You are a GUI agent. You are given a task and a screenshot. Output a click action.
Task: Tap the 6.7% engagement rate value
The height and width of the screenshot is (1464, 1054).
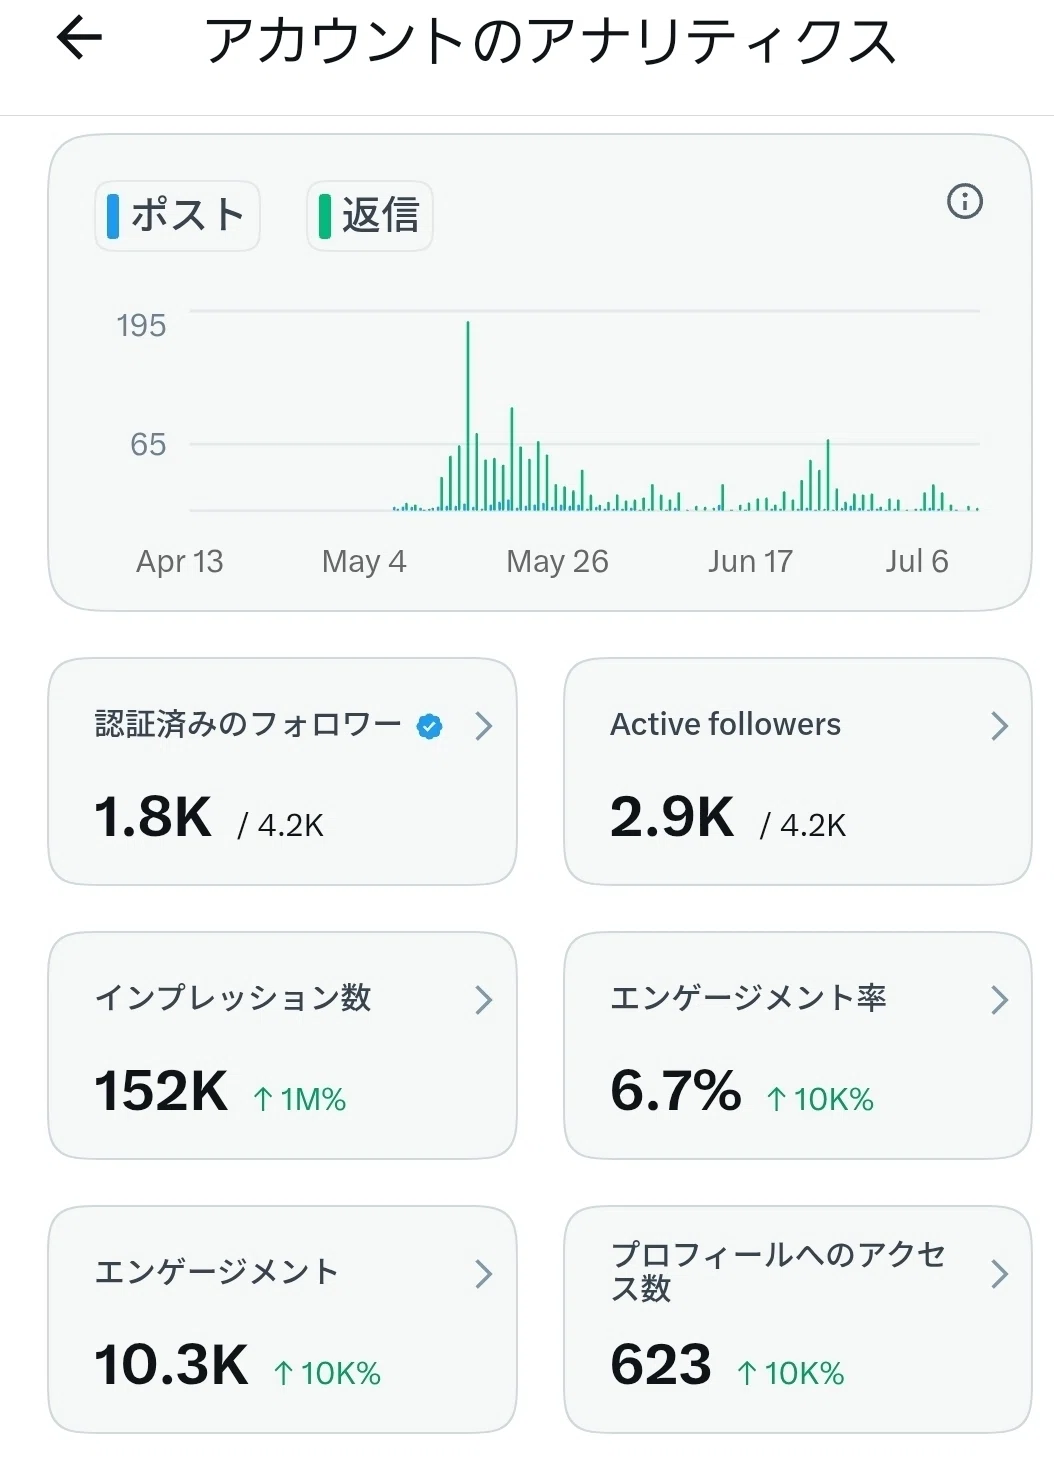[676, 1090]
